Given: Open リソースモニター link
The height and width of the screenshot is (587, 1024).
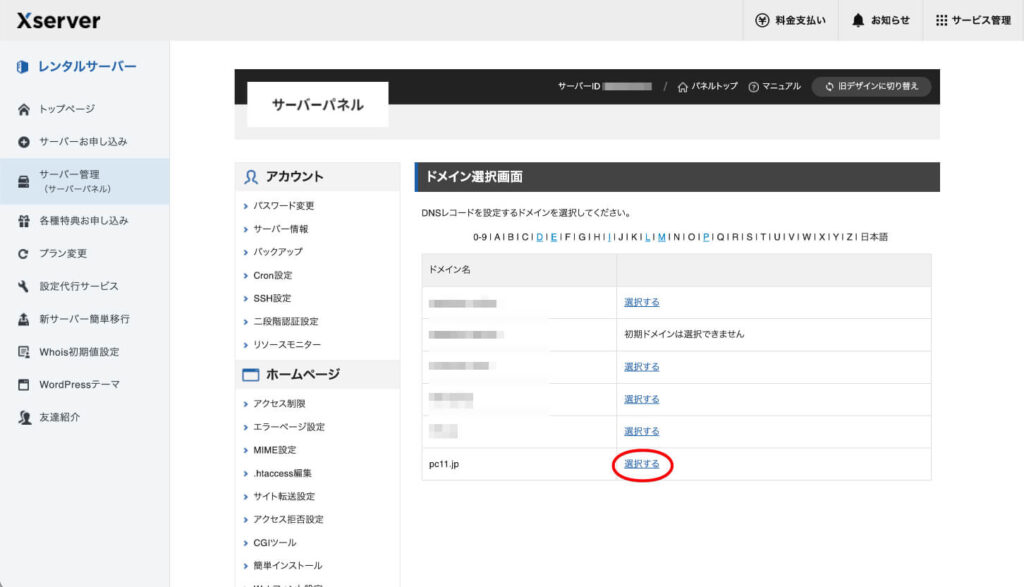Looking at the screenshot, I should click(287, 345).
